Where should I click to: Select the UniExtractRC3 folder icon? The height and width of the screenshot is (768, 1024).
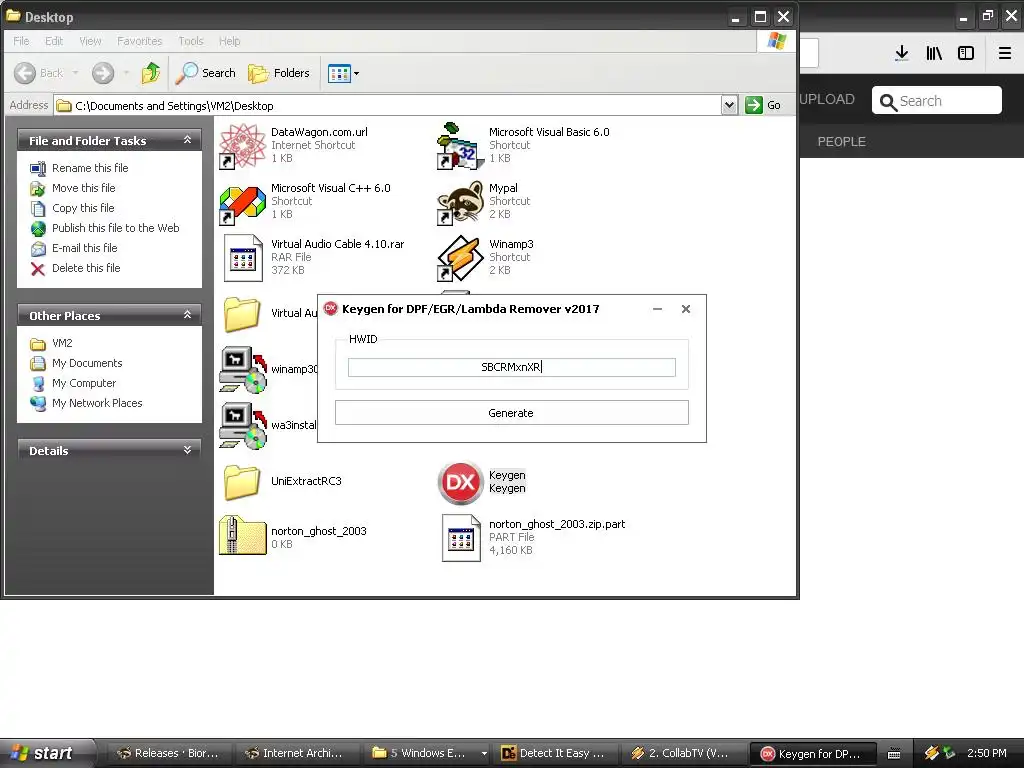[x=242, y=482]
